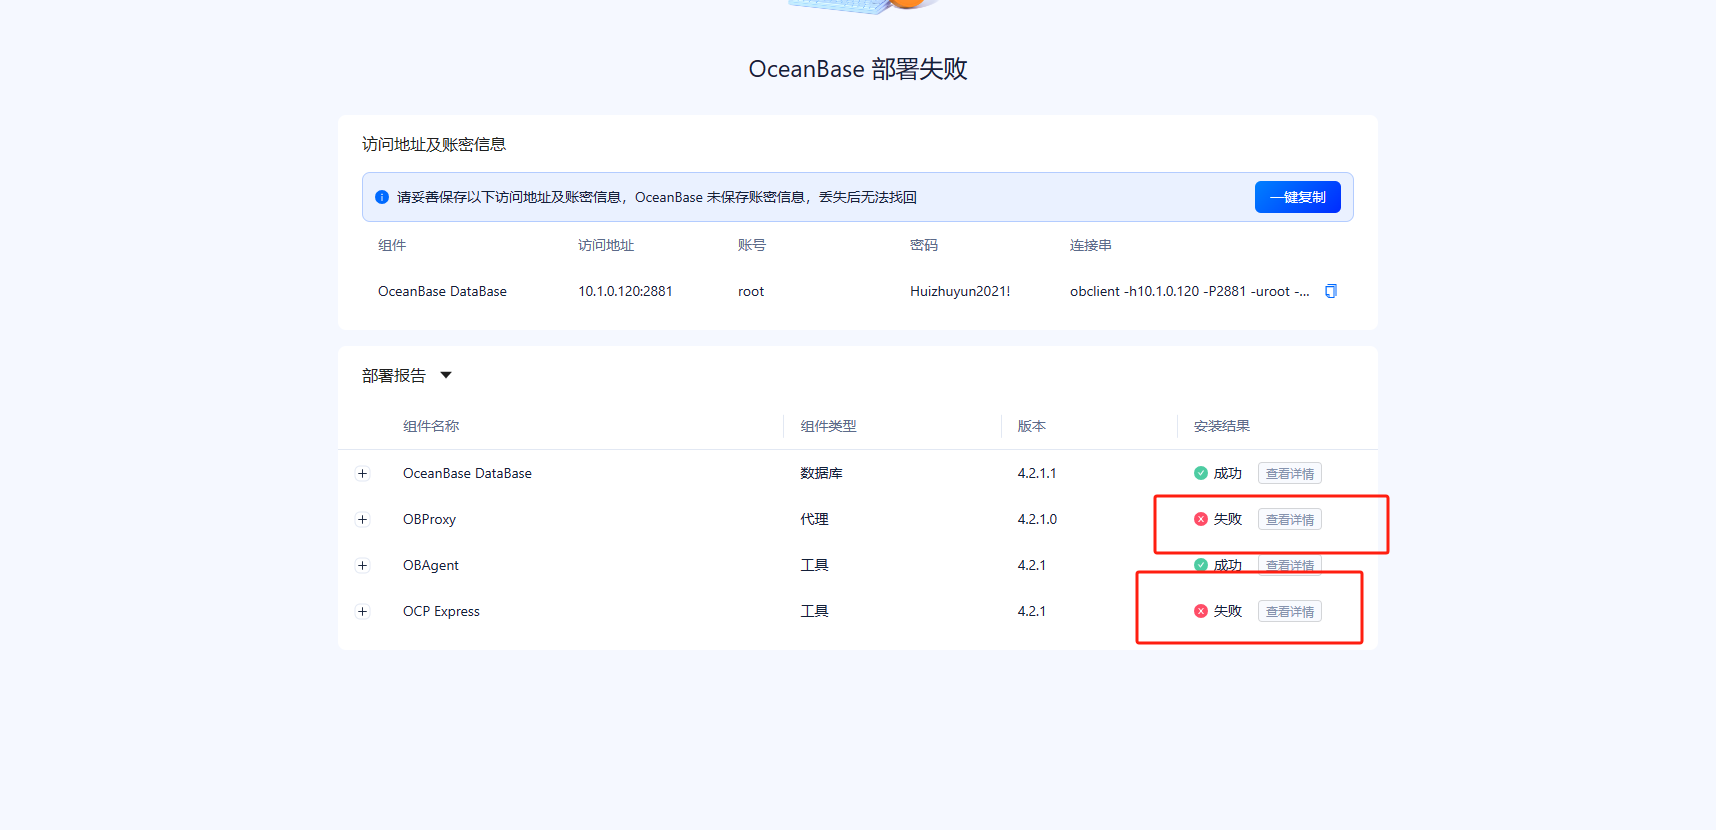1716x830 pixels.
Task: Open 查看详情 for OceanBase DataBase
Action: pos(1290,473)
